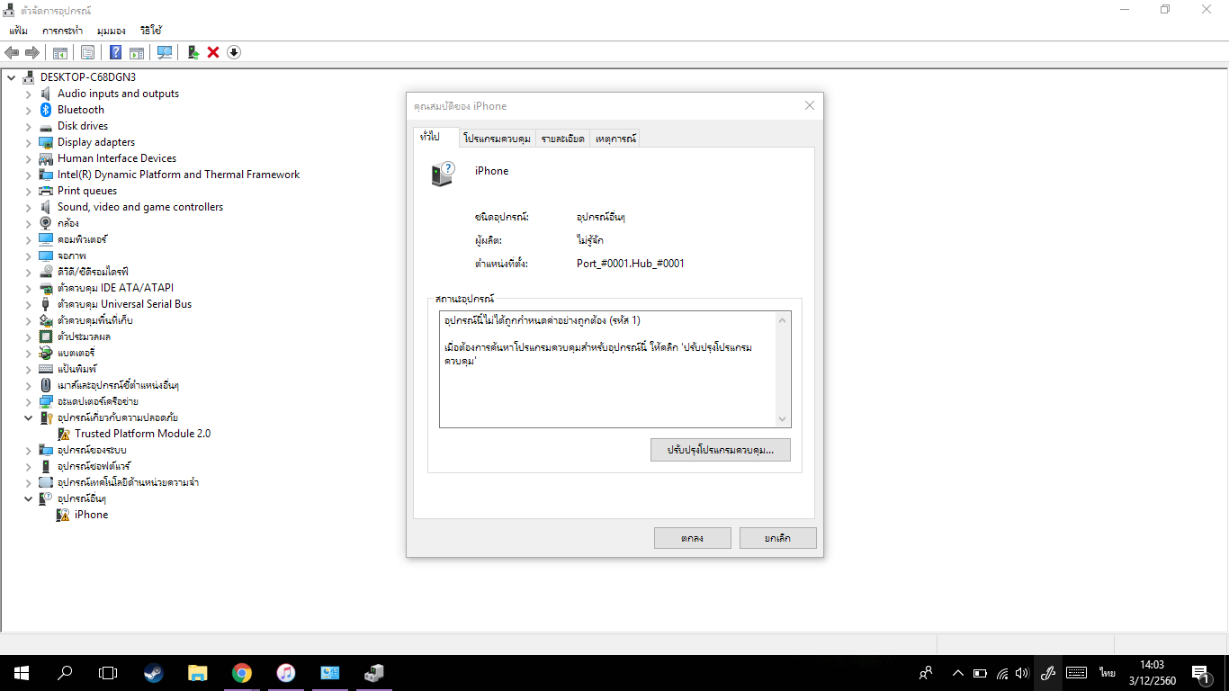This screenshot has width=1229, height=691.
Task: Open the วิธีใช้ menu
Action: [x=151, y=31]
